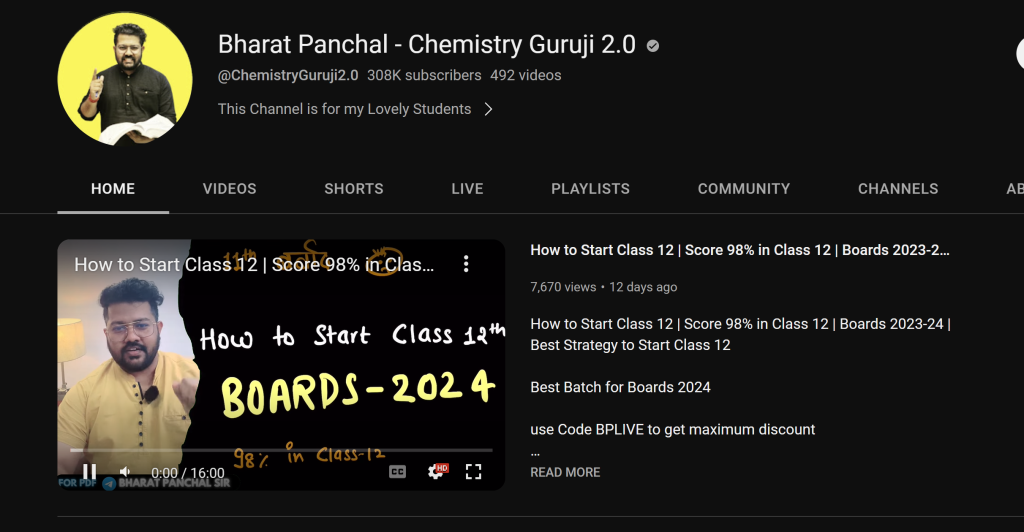
Task: Click the verified badge next to channel name
Action: (652, 46)
